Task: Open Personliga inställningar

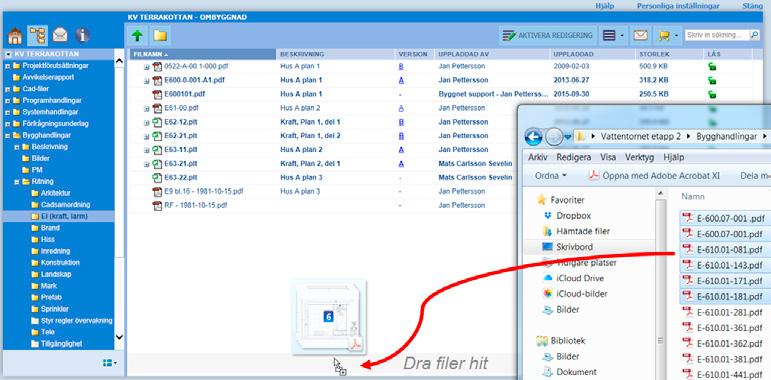Action: click(x=678, y=6)
